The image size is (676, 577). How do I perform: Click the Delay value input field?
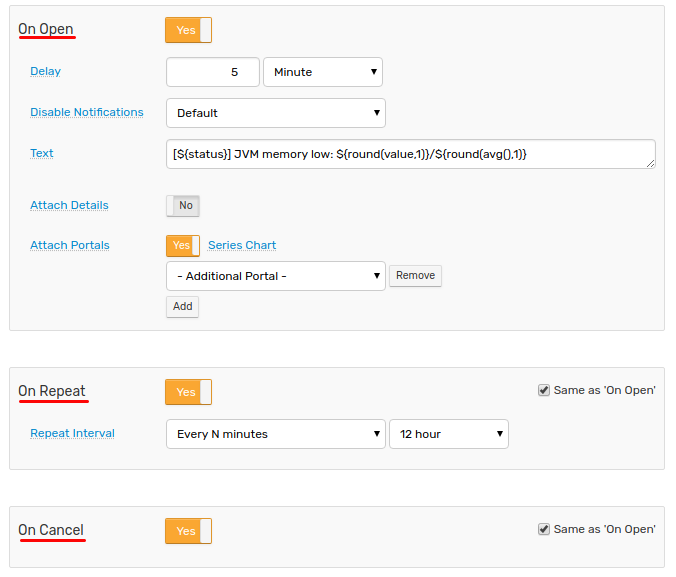point(213,72)
